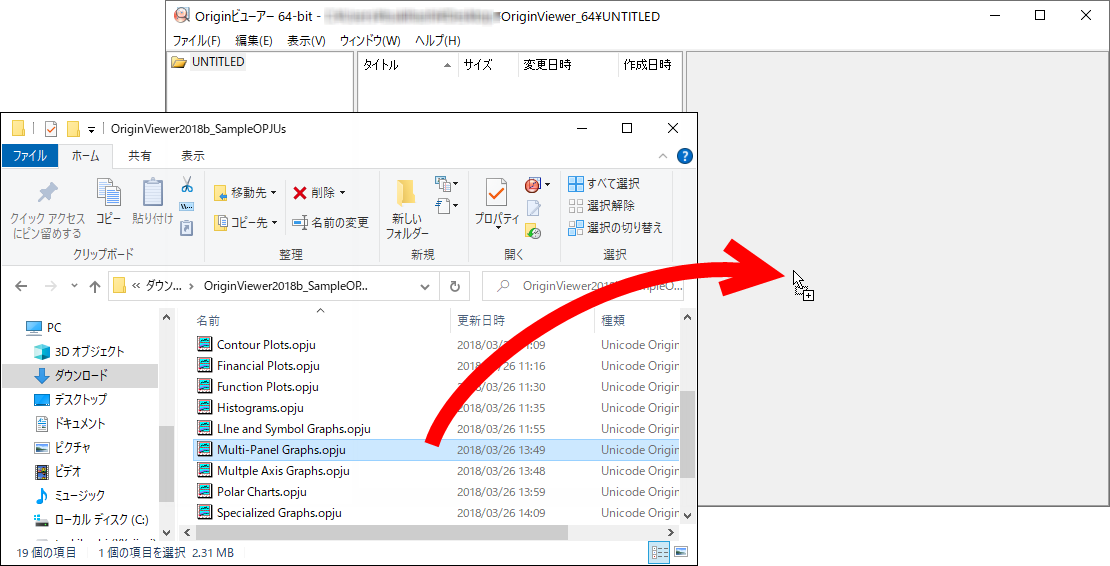Click the Refresh button by the address bar

click(454, 287)
